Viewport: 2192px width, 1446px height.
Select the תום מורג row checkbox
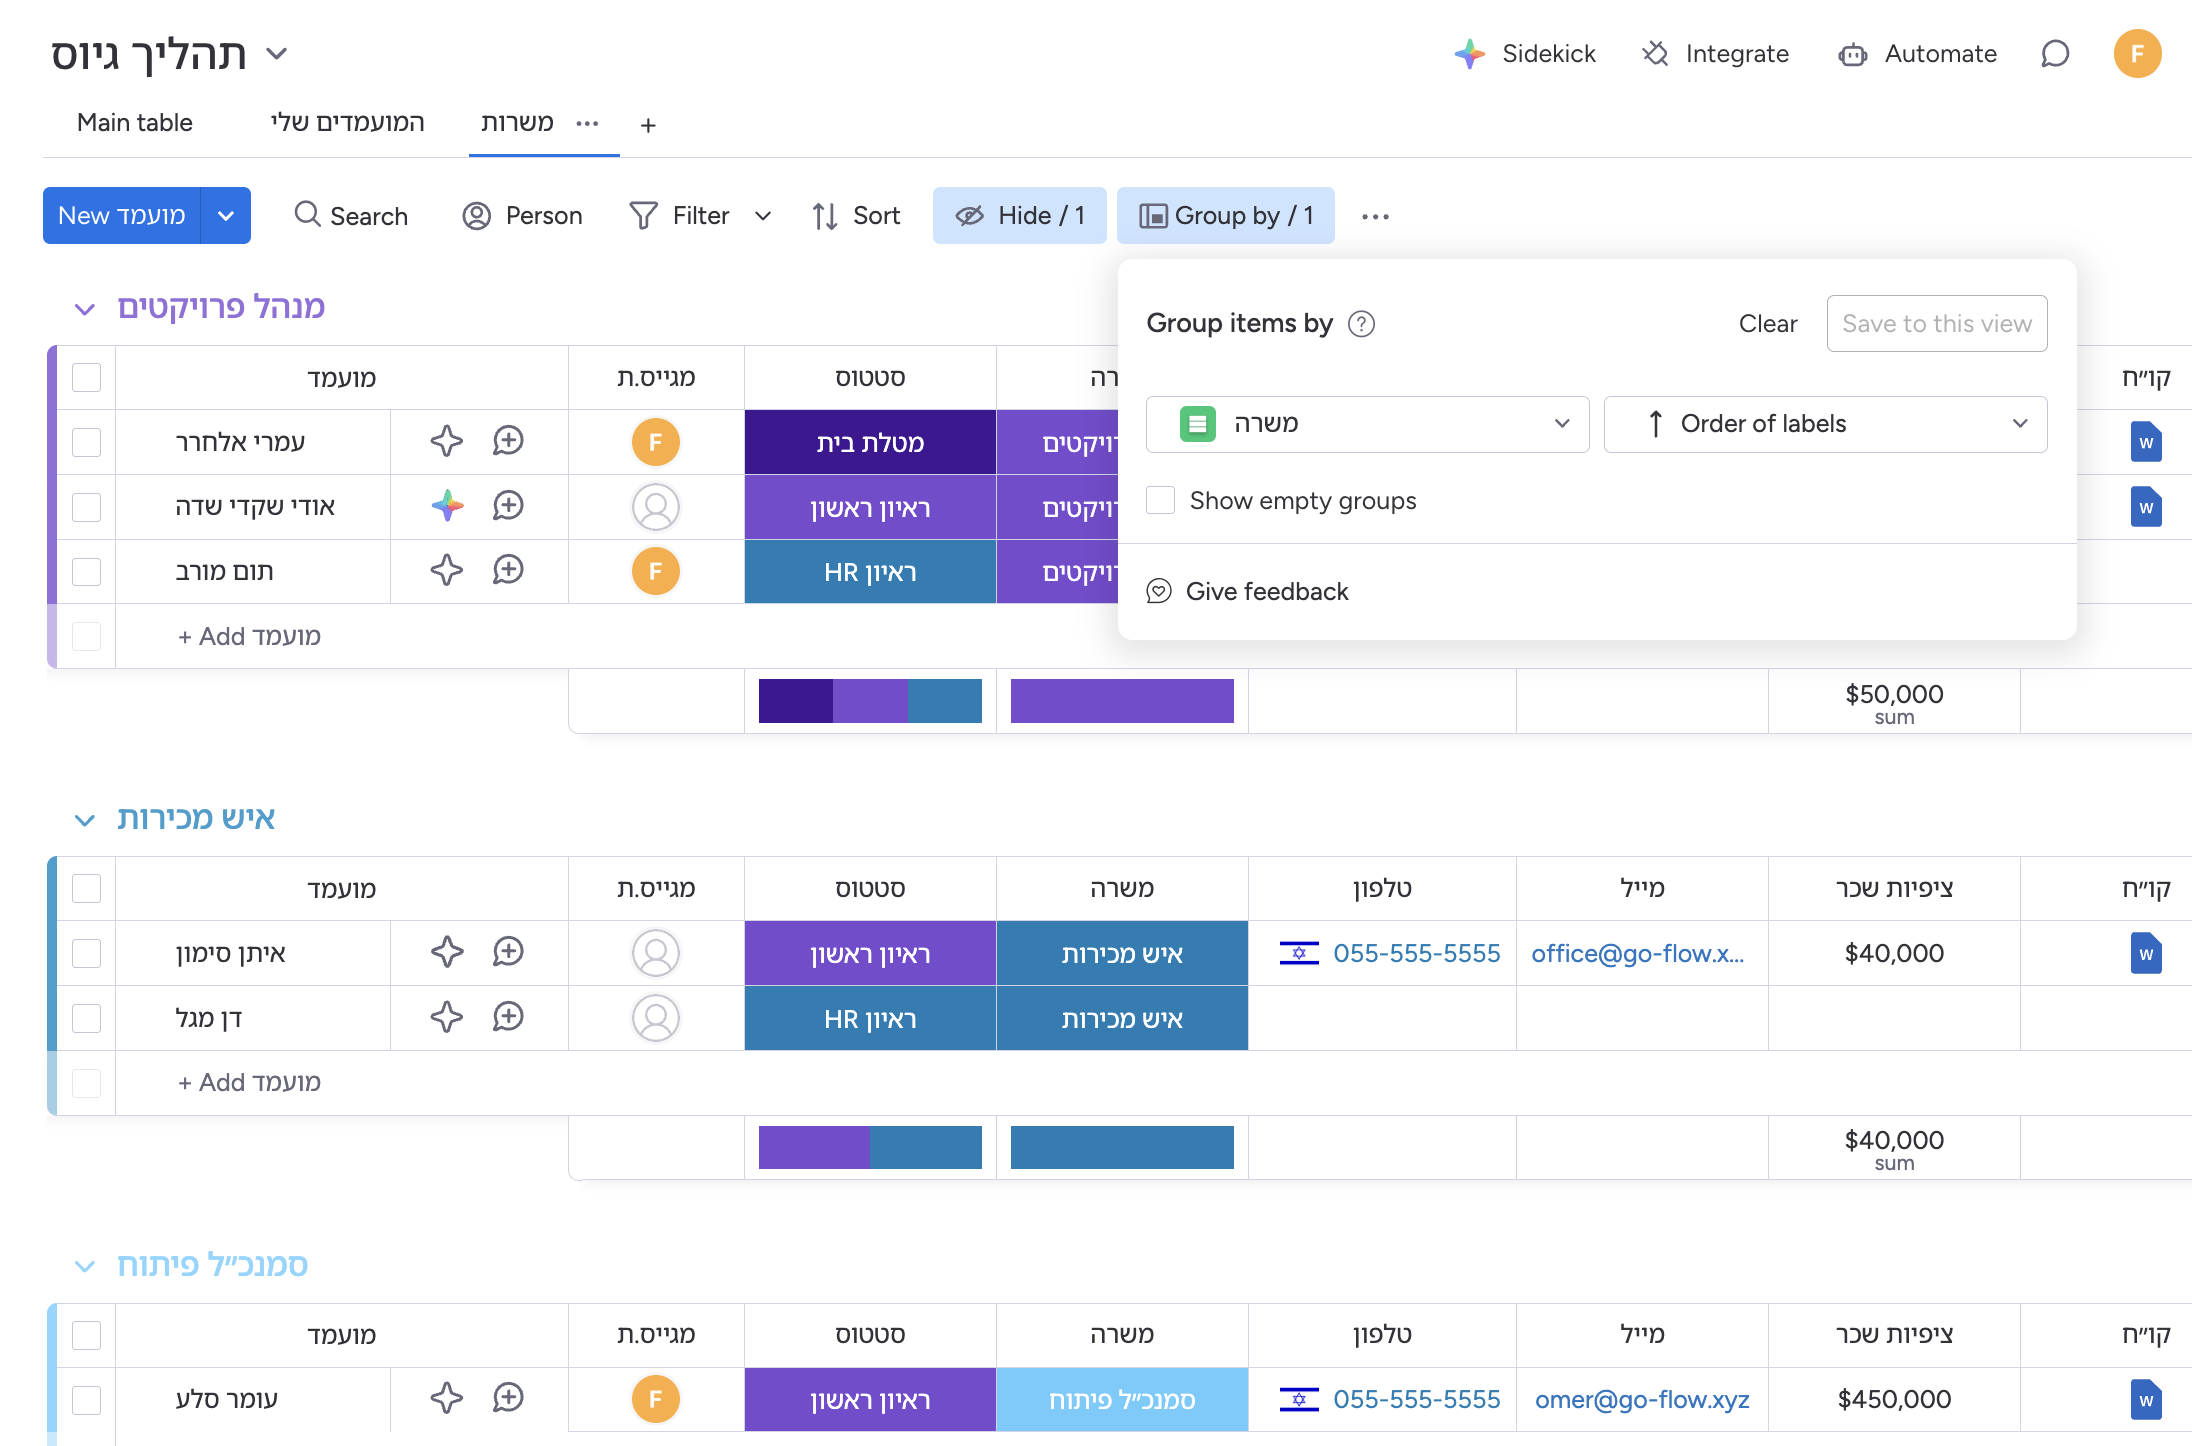pyautogui.click(x=87, y=571)
